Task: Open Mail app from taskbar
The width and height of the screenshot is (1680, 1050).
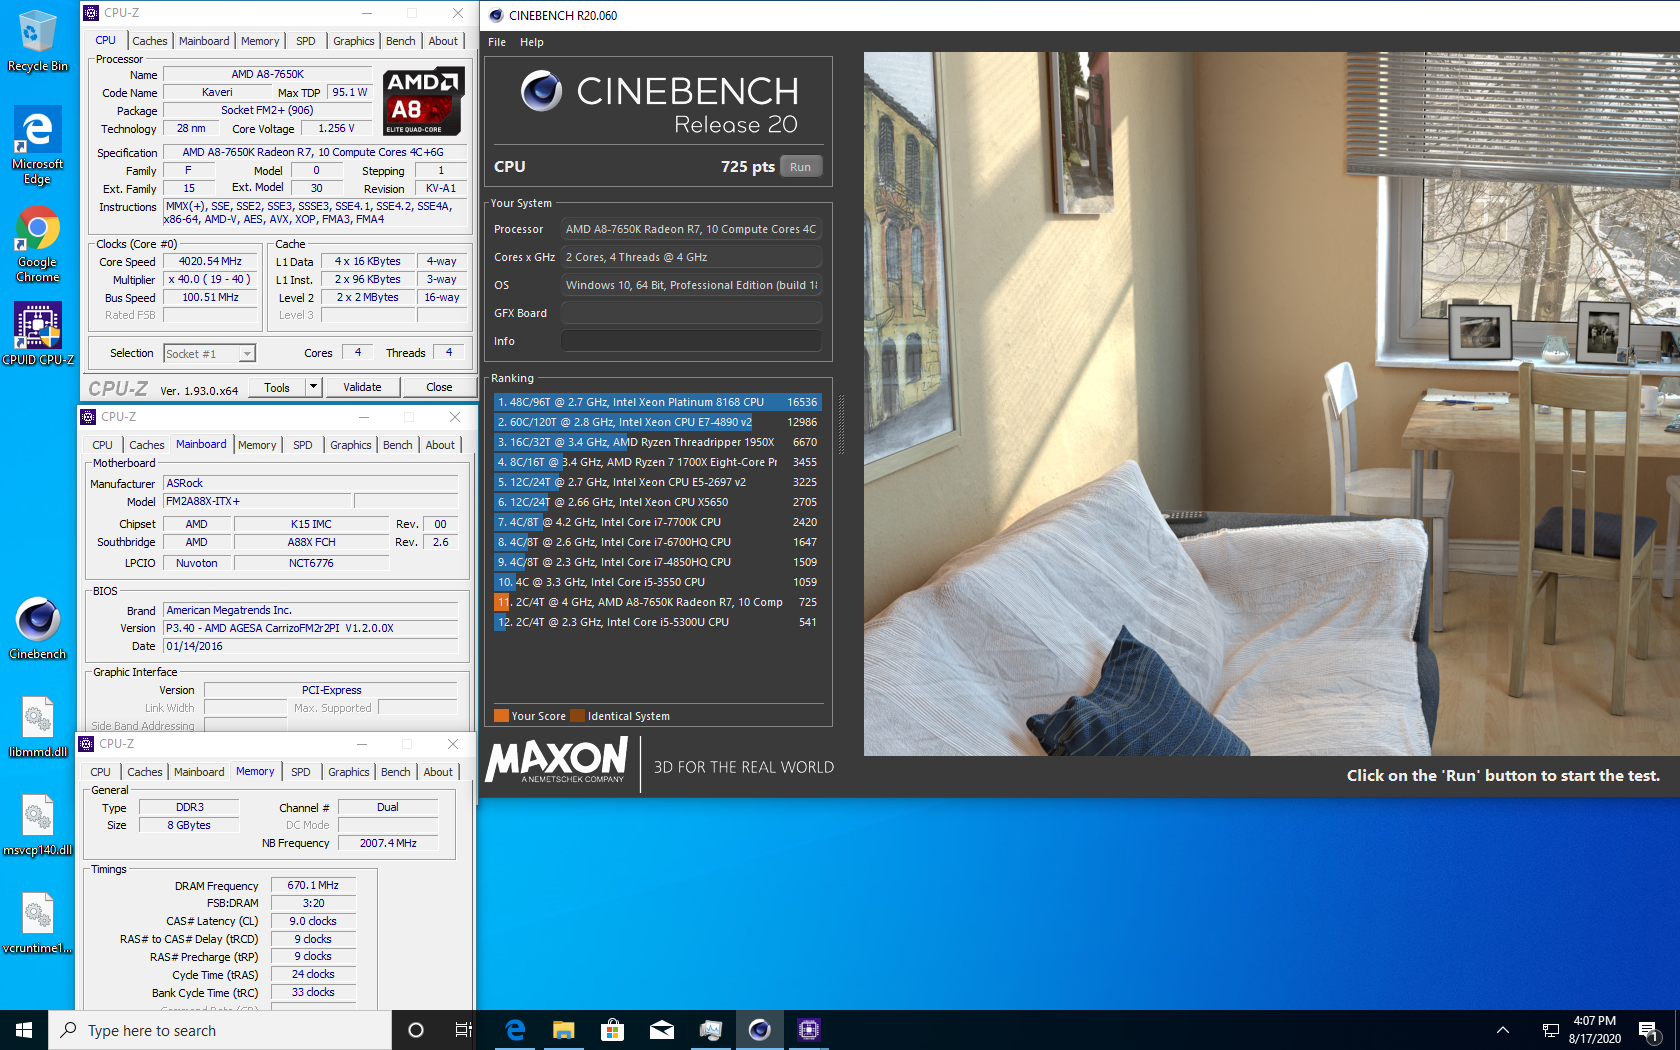Action: pyautogui.click(x=662, y=1030)
